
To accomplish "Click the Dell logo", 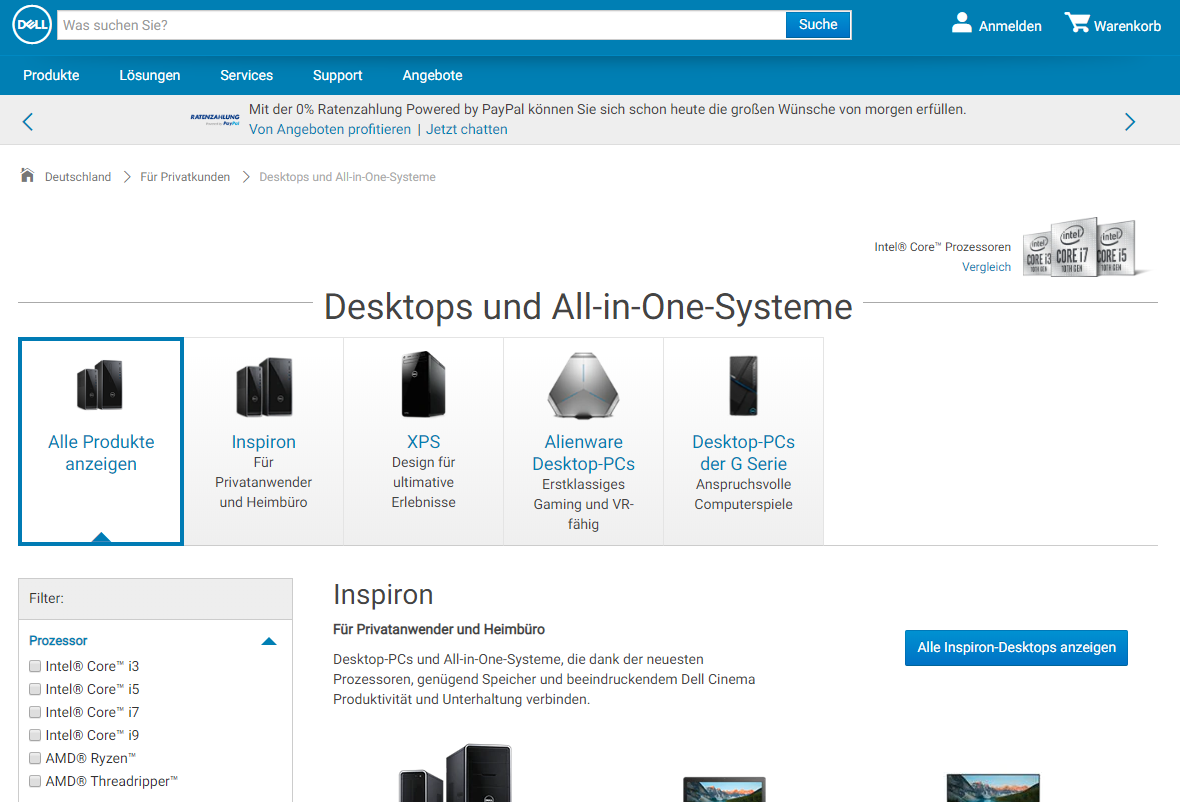I will click(32, 25).
